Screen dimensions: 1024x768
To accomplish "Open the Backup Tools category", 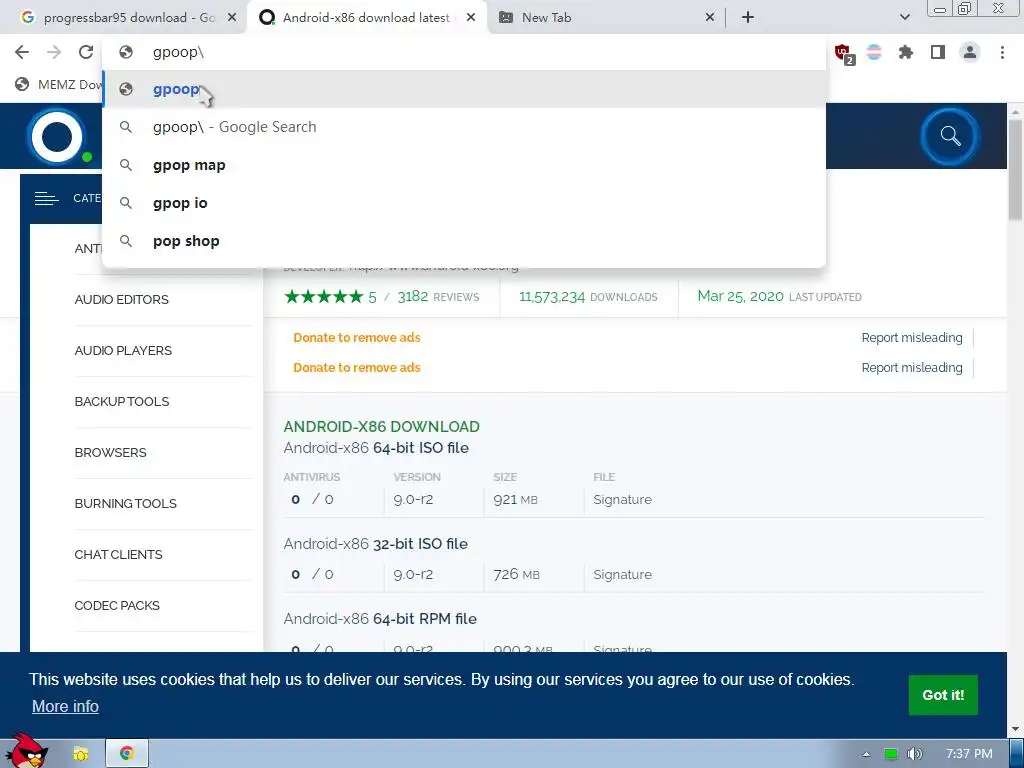I will coord(121,401).
